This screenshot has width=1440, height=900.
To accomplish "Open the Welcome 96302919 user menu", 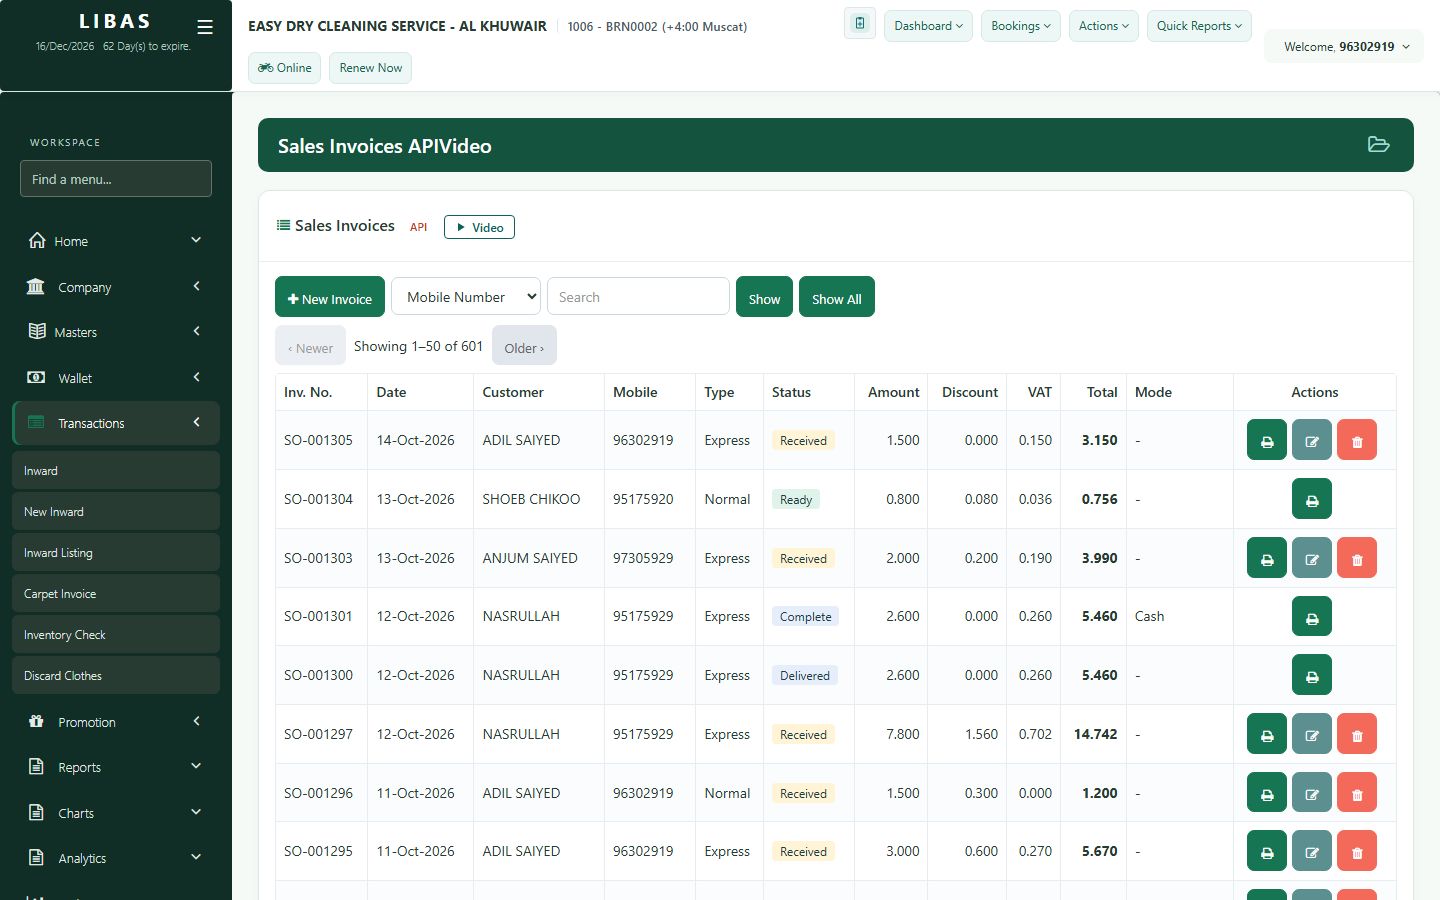I will [x=1345, y=47].
